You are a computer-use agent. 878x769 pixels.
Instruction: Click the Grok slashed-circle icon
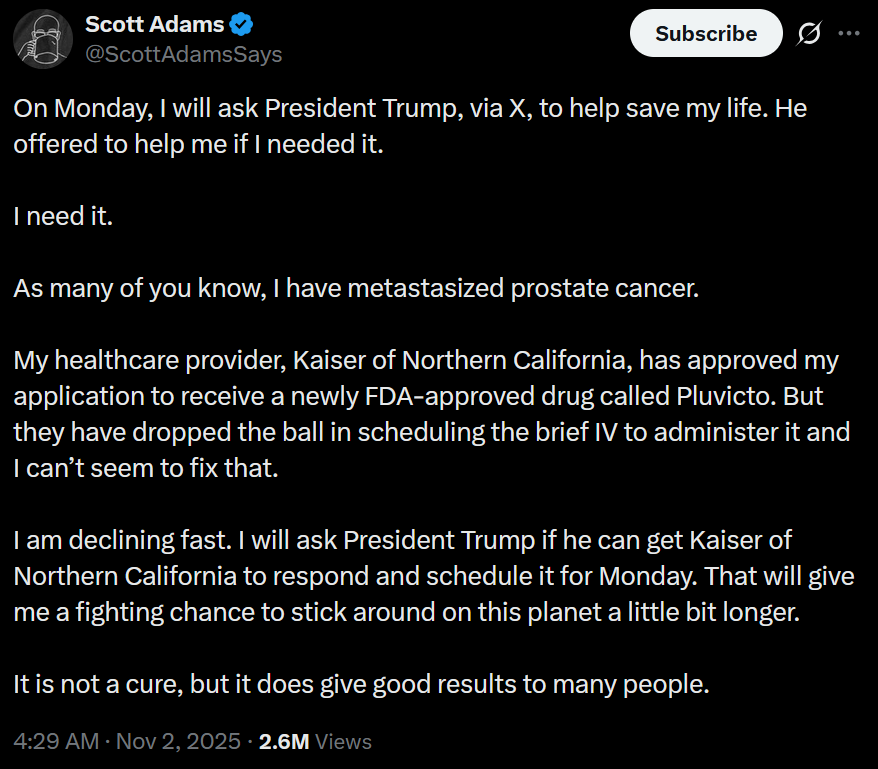[x=808, y=33]
